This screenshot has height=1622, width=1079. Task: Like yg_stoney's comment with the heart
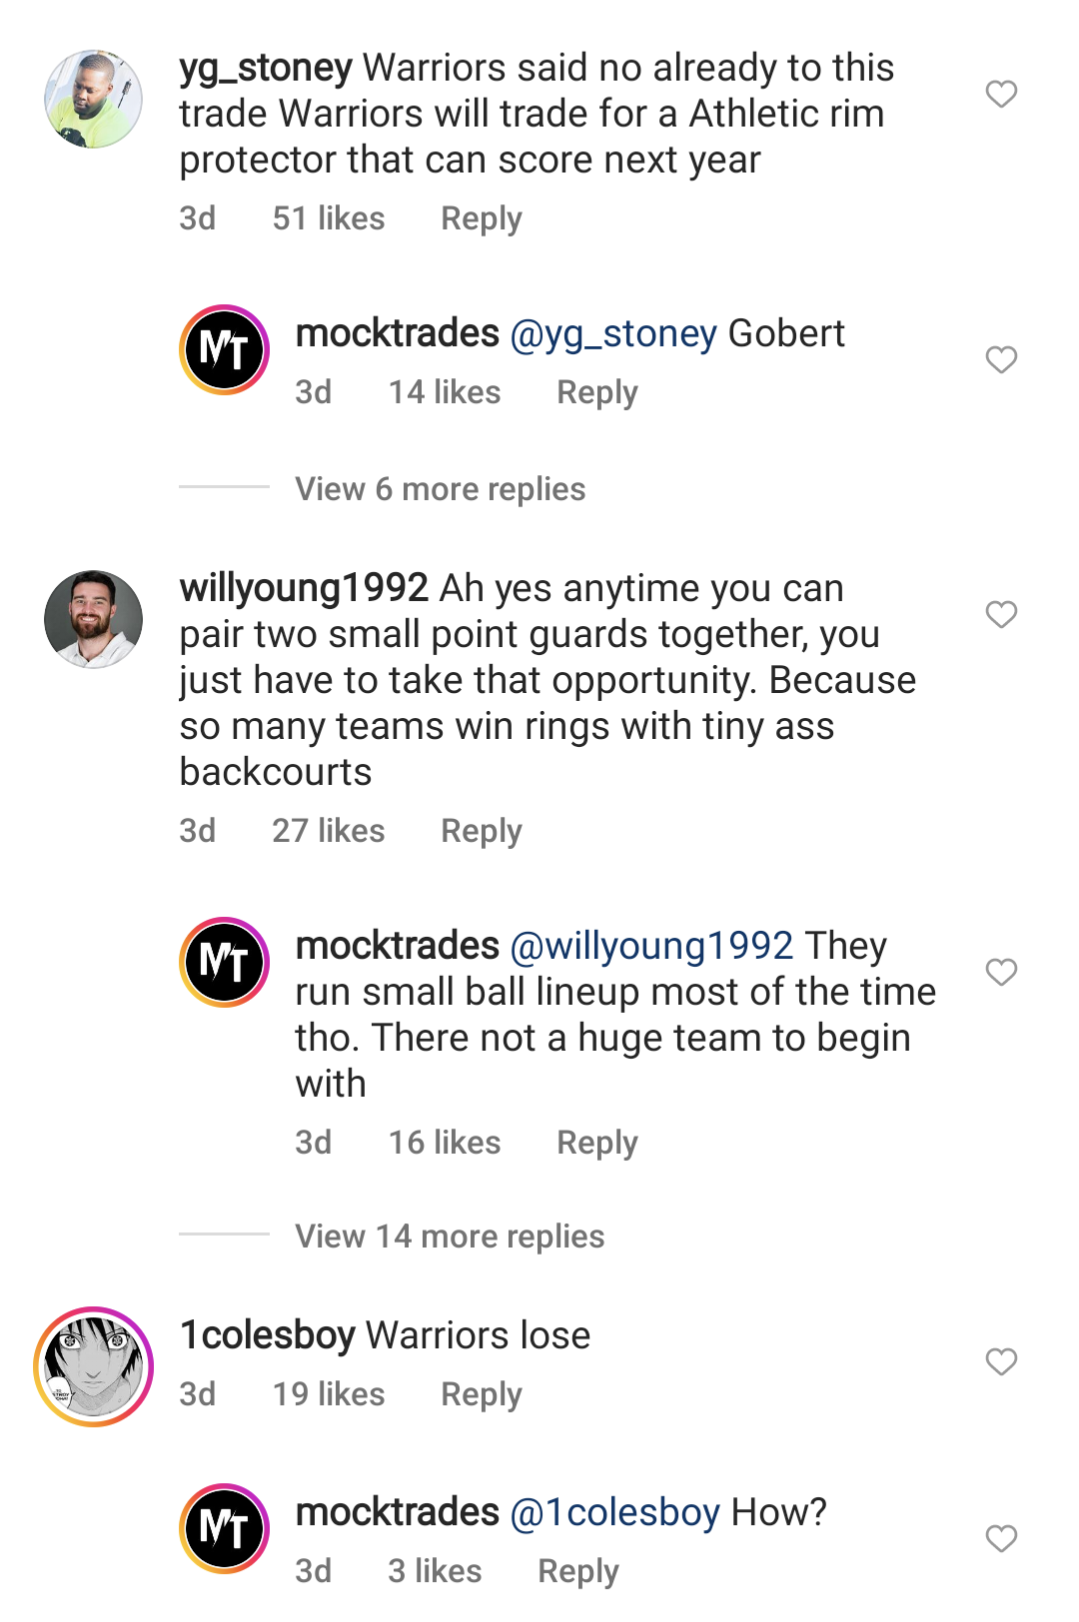pos(1001,94)
